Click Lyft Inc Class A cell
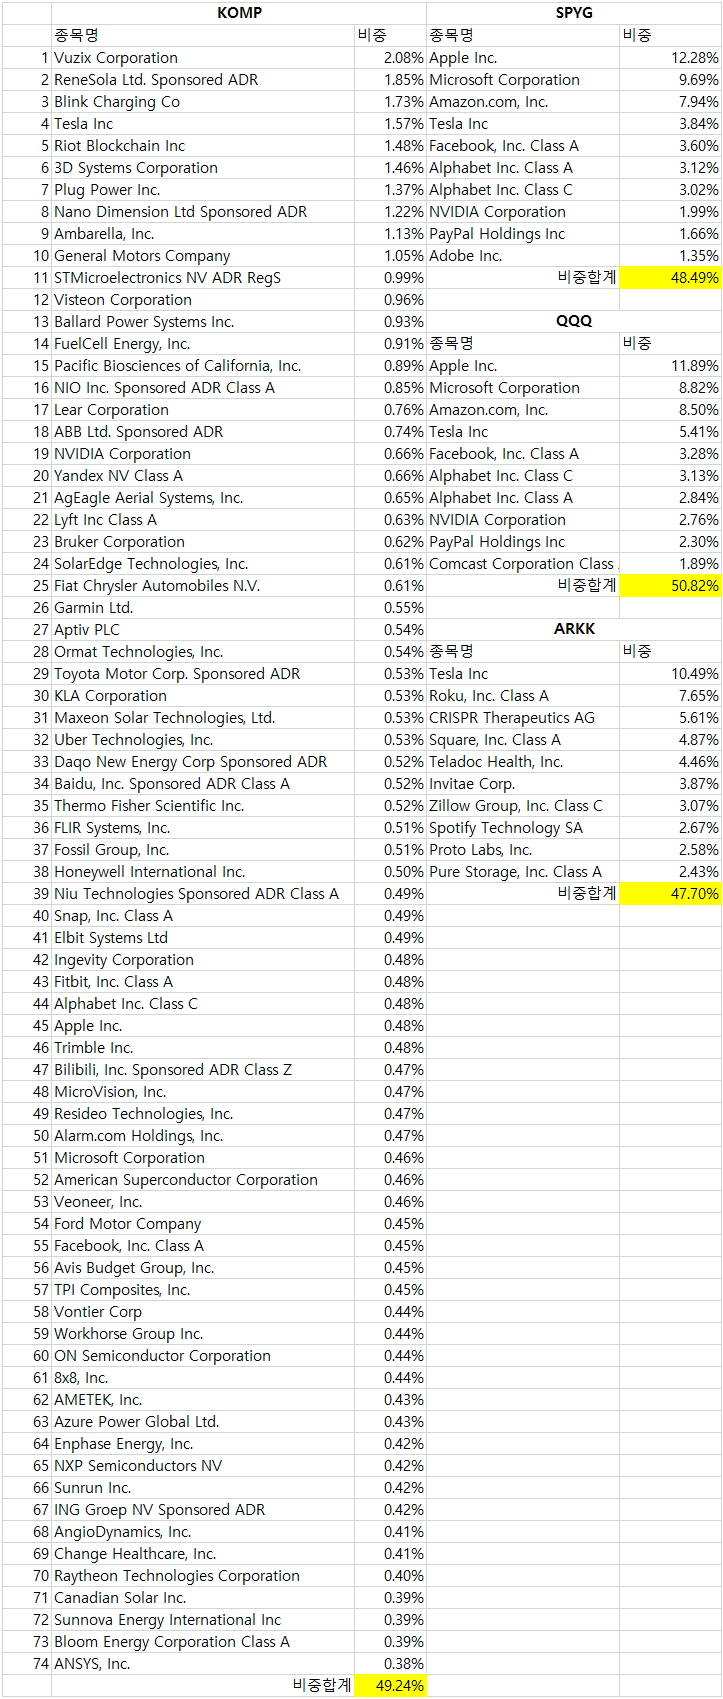The height and width of the screenshot is (1699, 723). coord(203,520)
